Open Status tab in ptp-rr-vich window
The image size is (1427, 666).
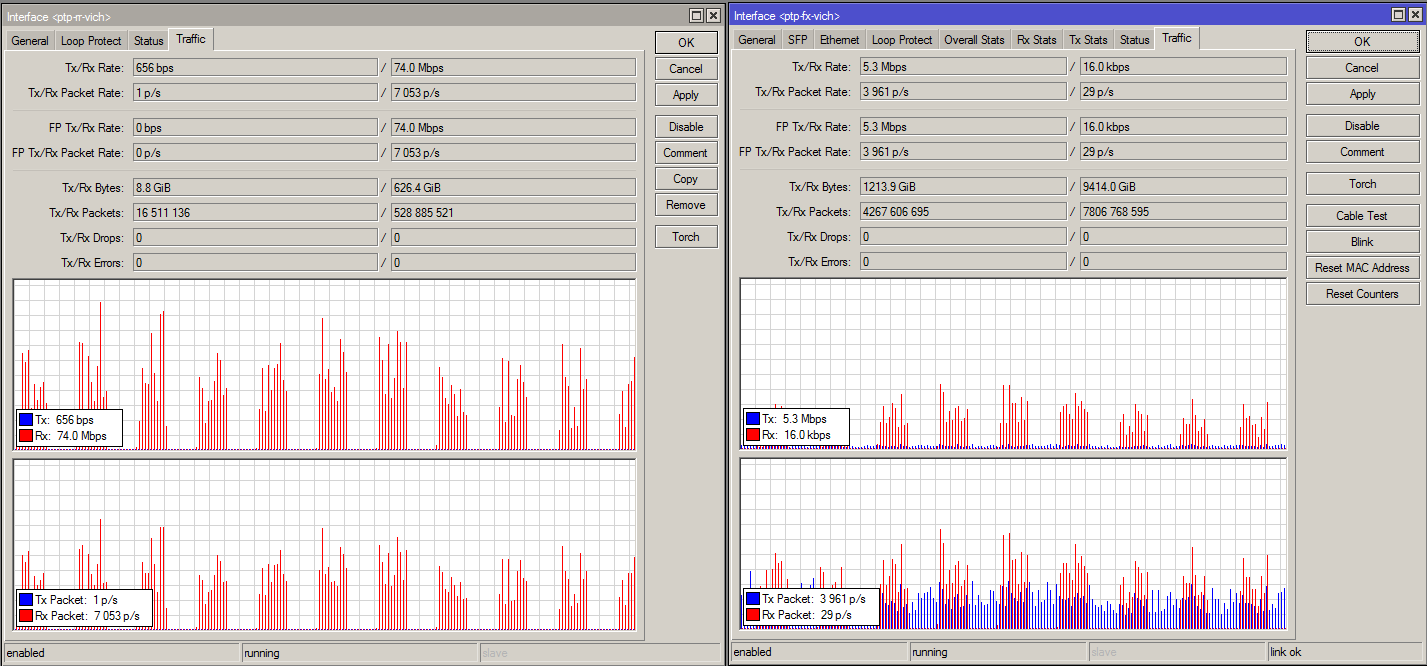click(149, 41)
